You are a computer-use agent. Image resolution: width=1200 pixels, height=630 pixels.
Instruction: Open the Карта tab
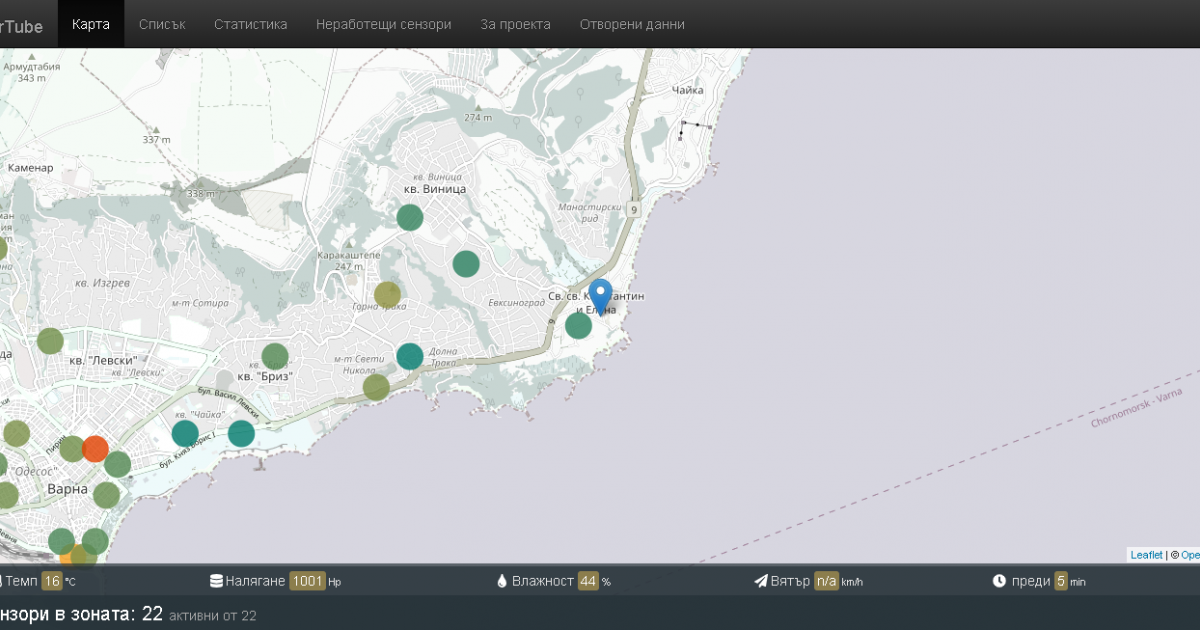[91, 24]
